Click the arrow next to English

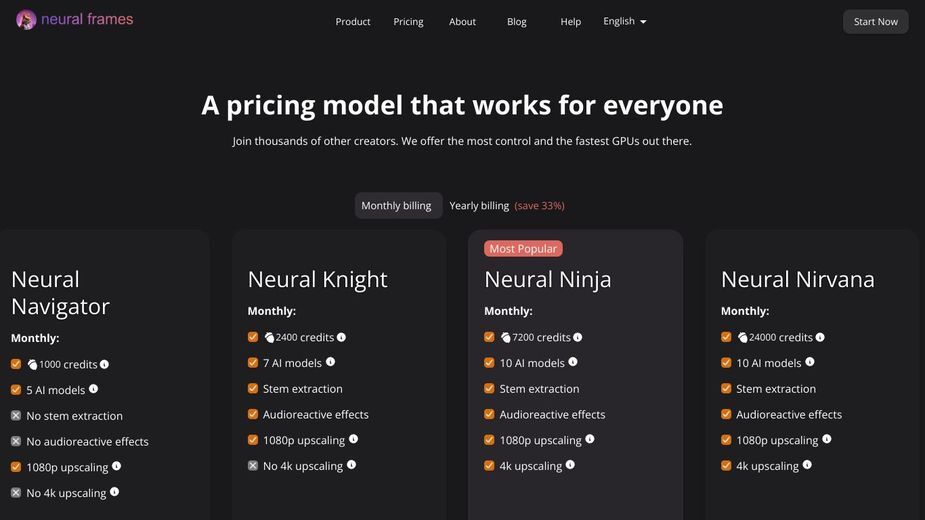click(643, 22)
